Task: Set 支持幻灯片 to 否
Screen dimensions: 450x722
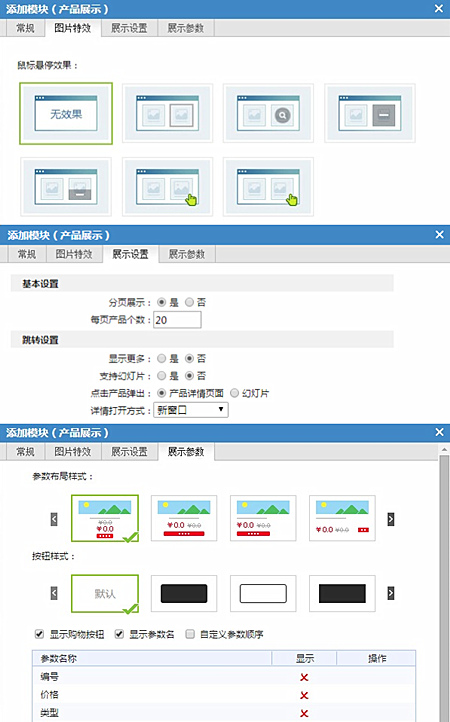Action: click(x=189, y=376)
